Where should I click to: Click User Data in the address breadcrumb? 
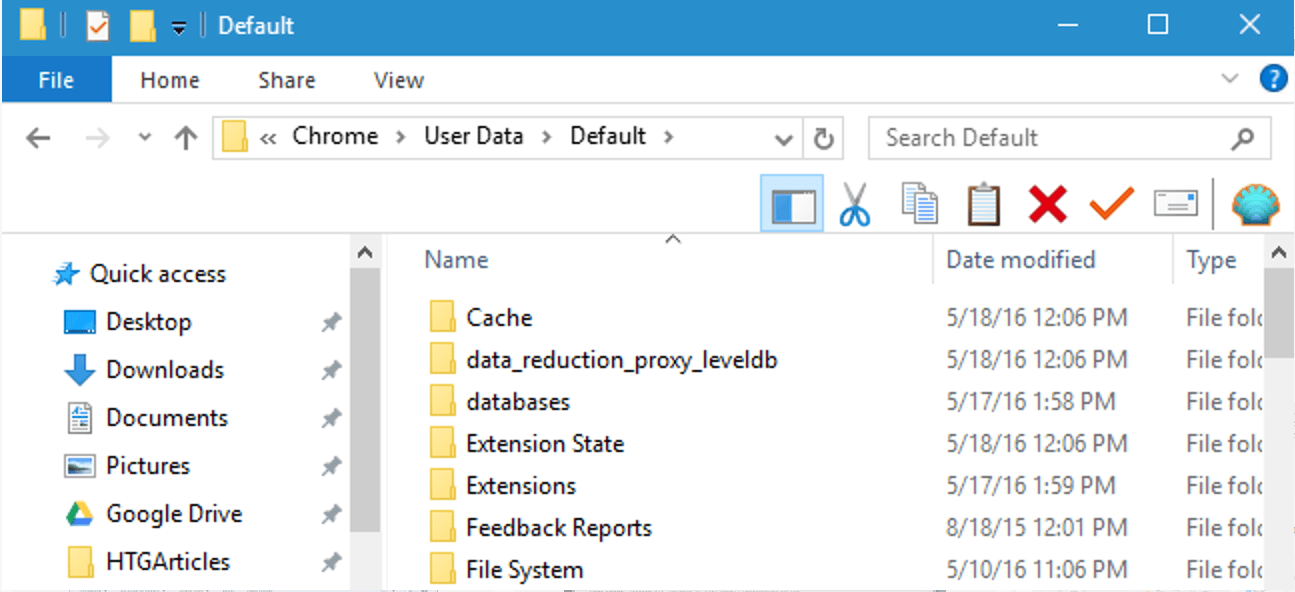[x=473, y=137]
